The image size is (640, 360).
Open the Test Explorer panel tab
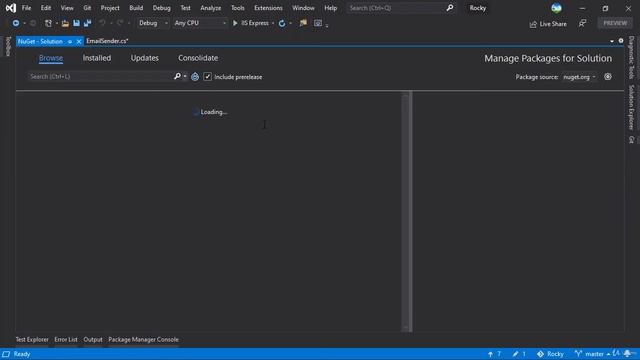[32, 340]
